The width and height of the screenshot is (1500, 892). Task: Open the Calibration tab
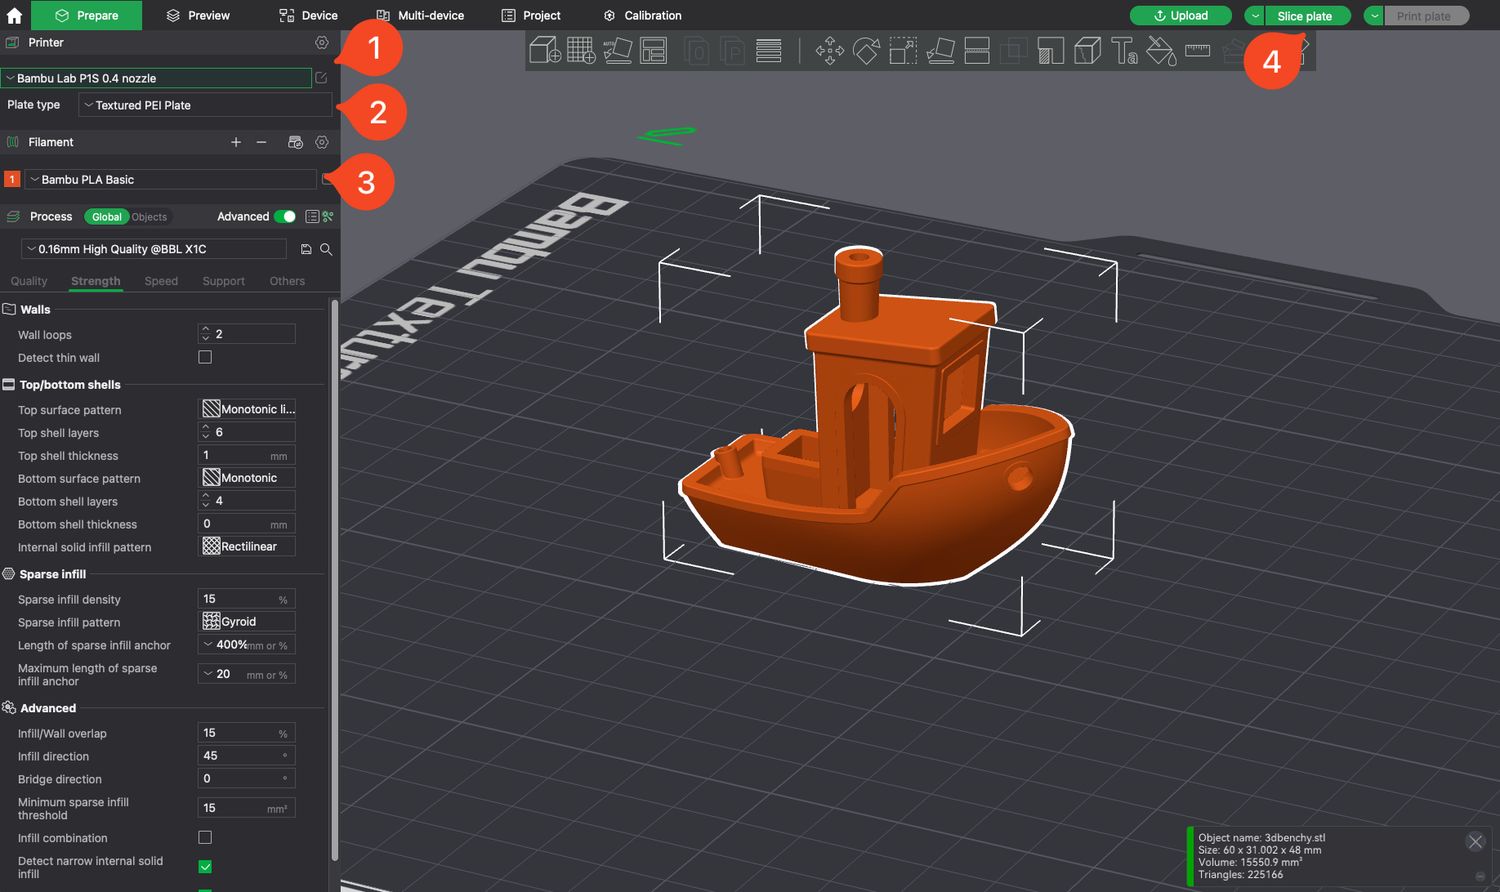point(642,15)
